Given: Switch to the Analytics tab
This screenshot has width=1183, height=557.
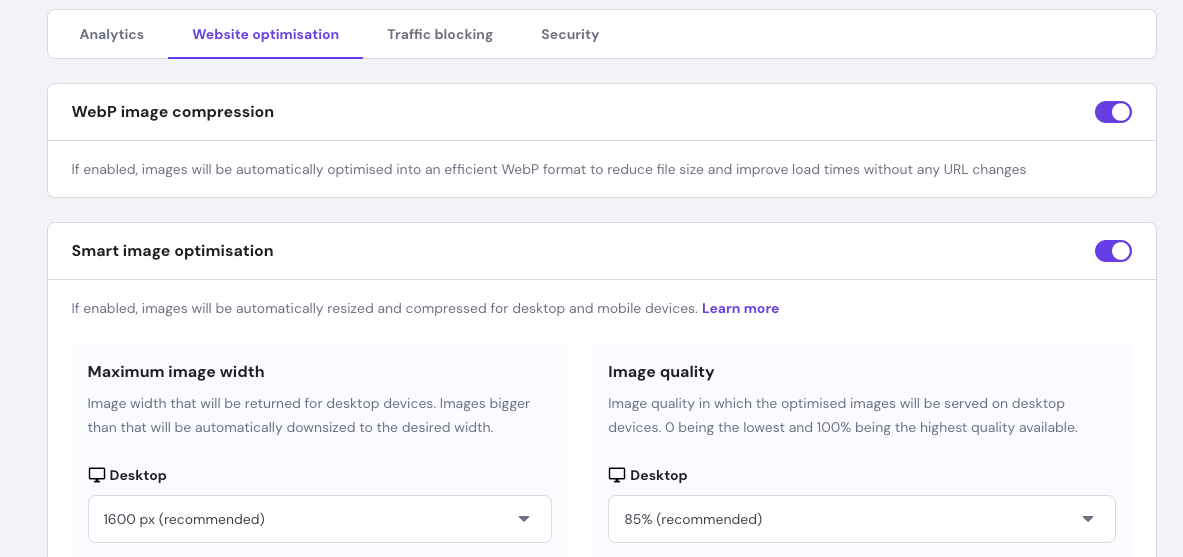Looking at the screenshot, I should point(112,34).
